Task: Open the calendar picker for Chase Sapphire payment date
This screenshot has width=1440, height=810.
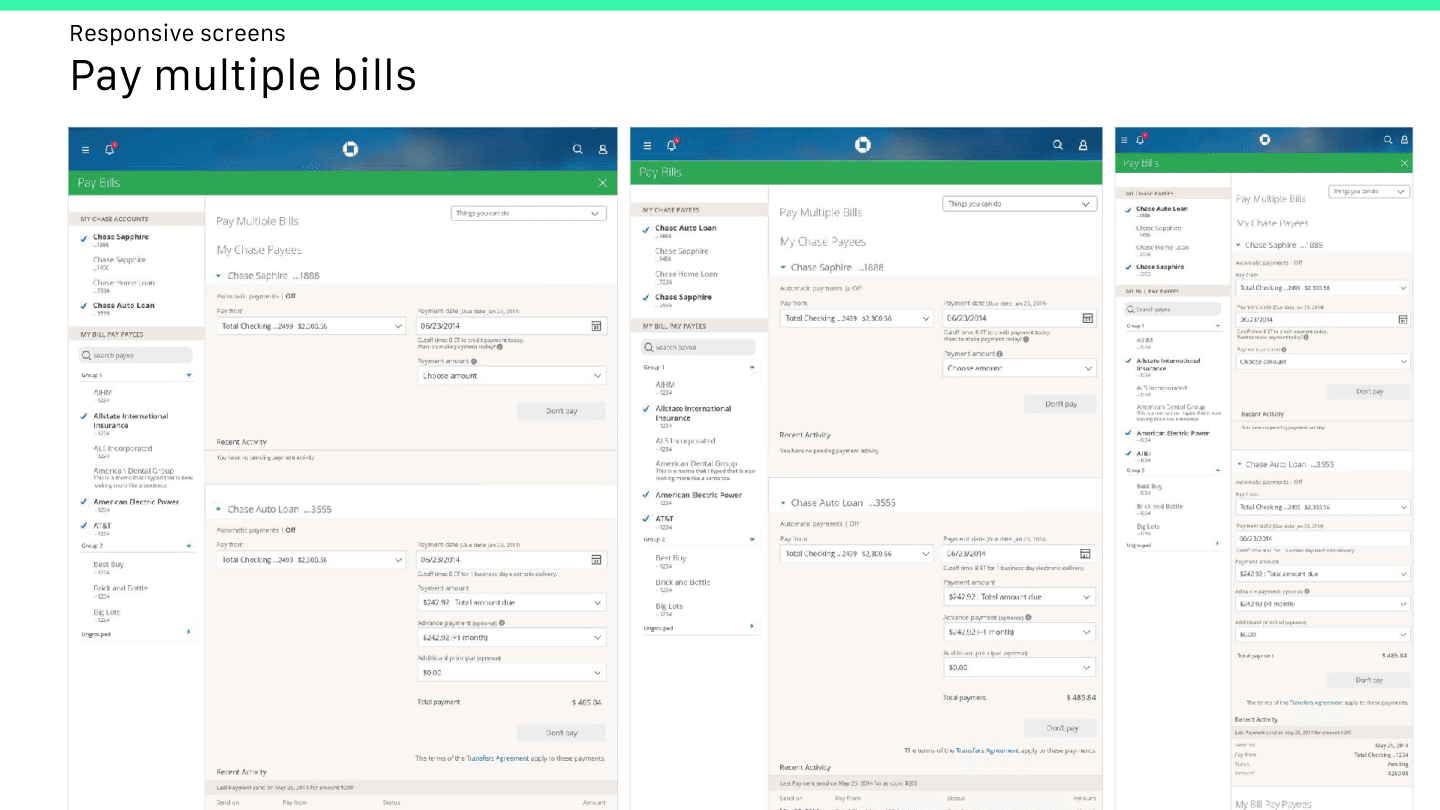Action: 597,325
